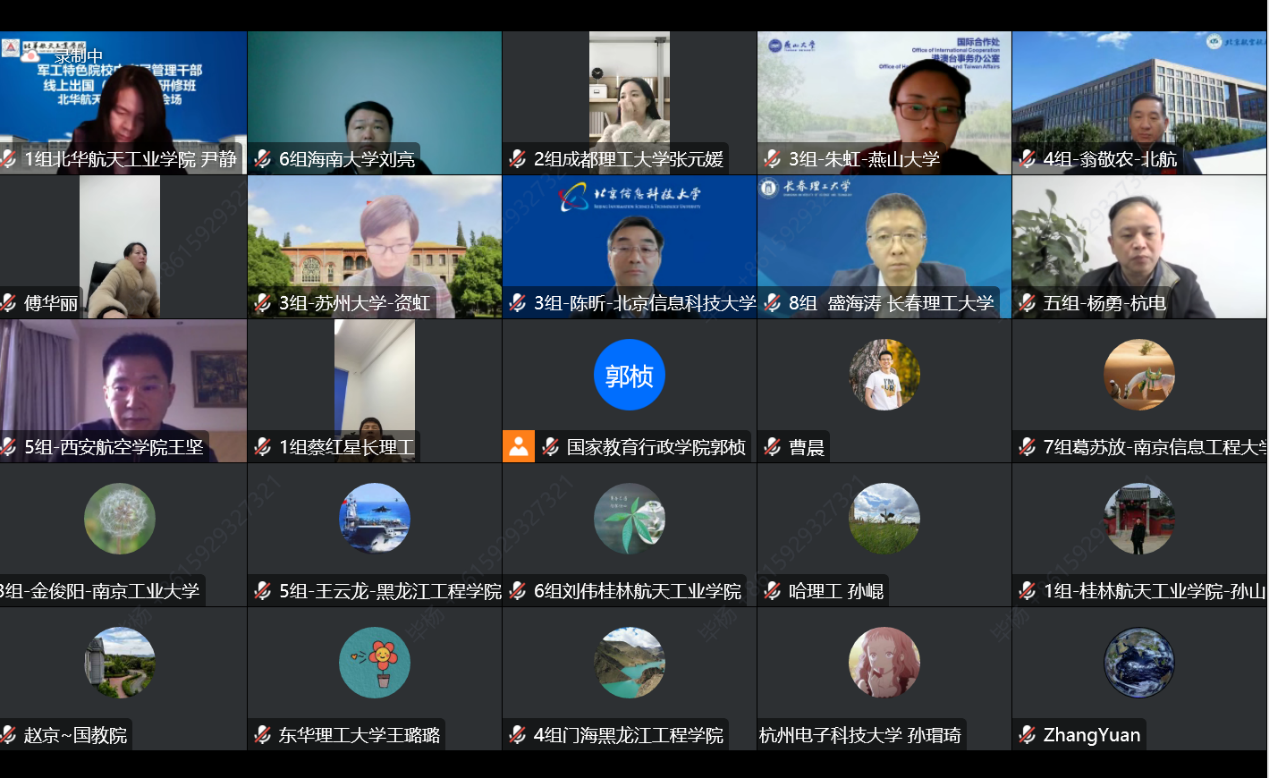Screen dimensions: 1269x778
Task: Click the recording indicator labeled 录制中
Action: click(78, 56)
